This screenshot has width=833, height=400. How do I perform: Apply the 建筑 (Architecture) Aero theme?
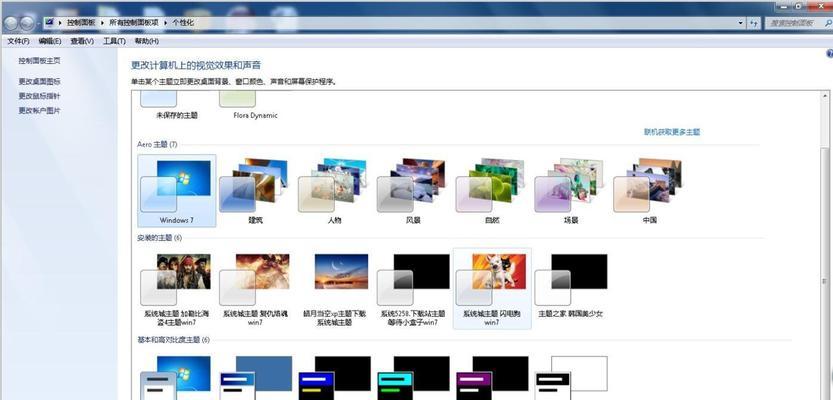(255, 191)
